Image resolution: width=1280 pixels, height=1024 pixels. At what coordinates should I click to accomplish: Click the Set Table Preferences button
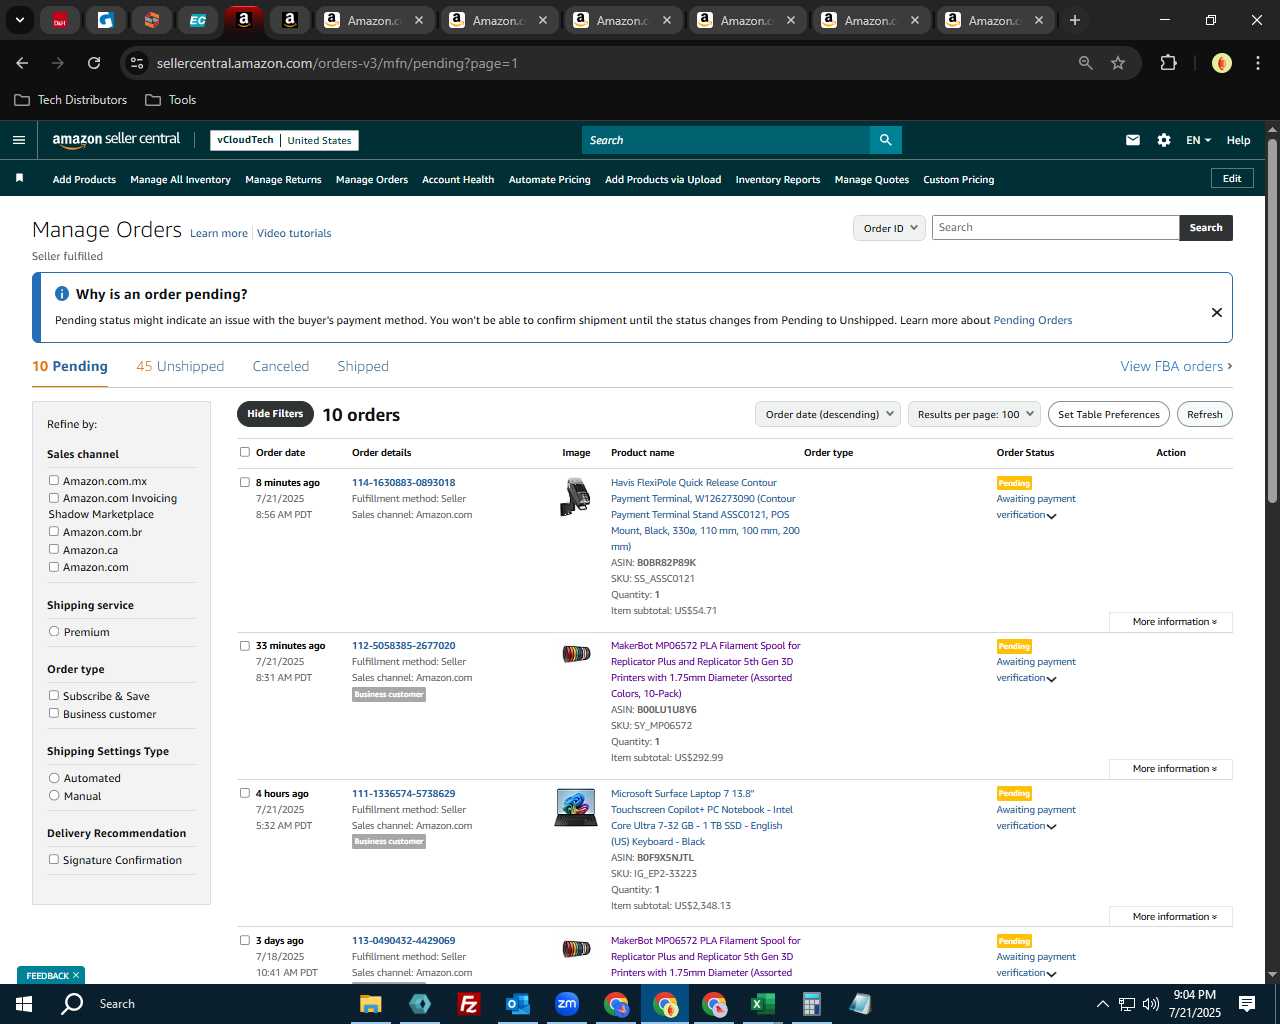coord(1109,414)
